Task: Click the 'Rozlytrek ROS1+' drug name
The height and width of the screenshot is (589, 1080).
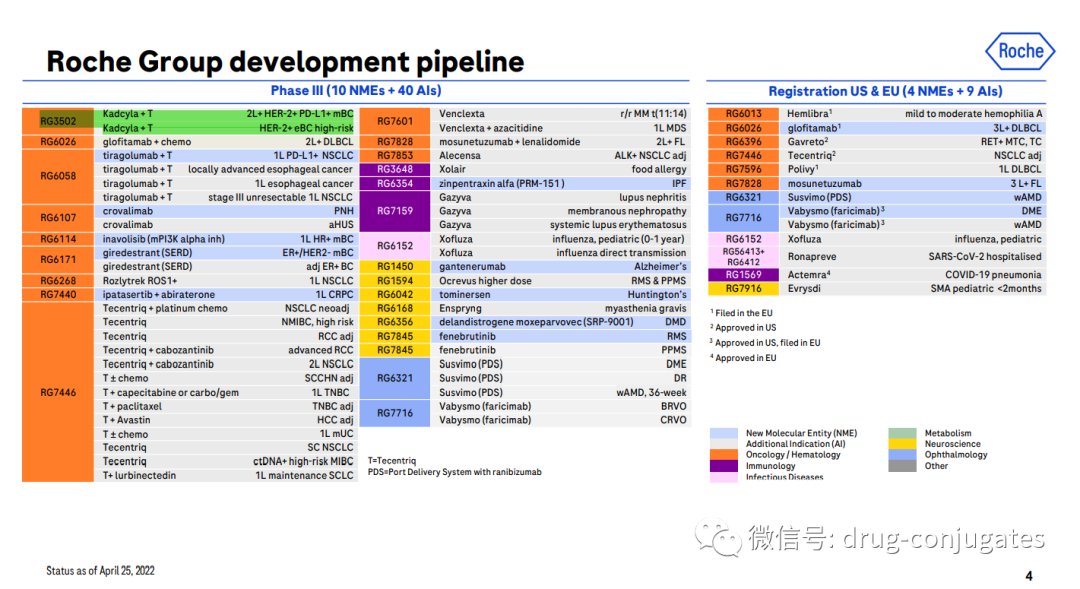Action: pos(140,281)
